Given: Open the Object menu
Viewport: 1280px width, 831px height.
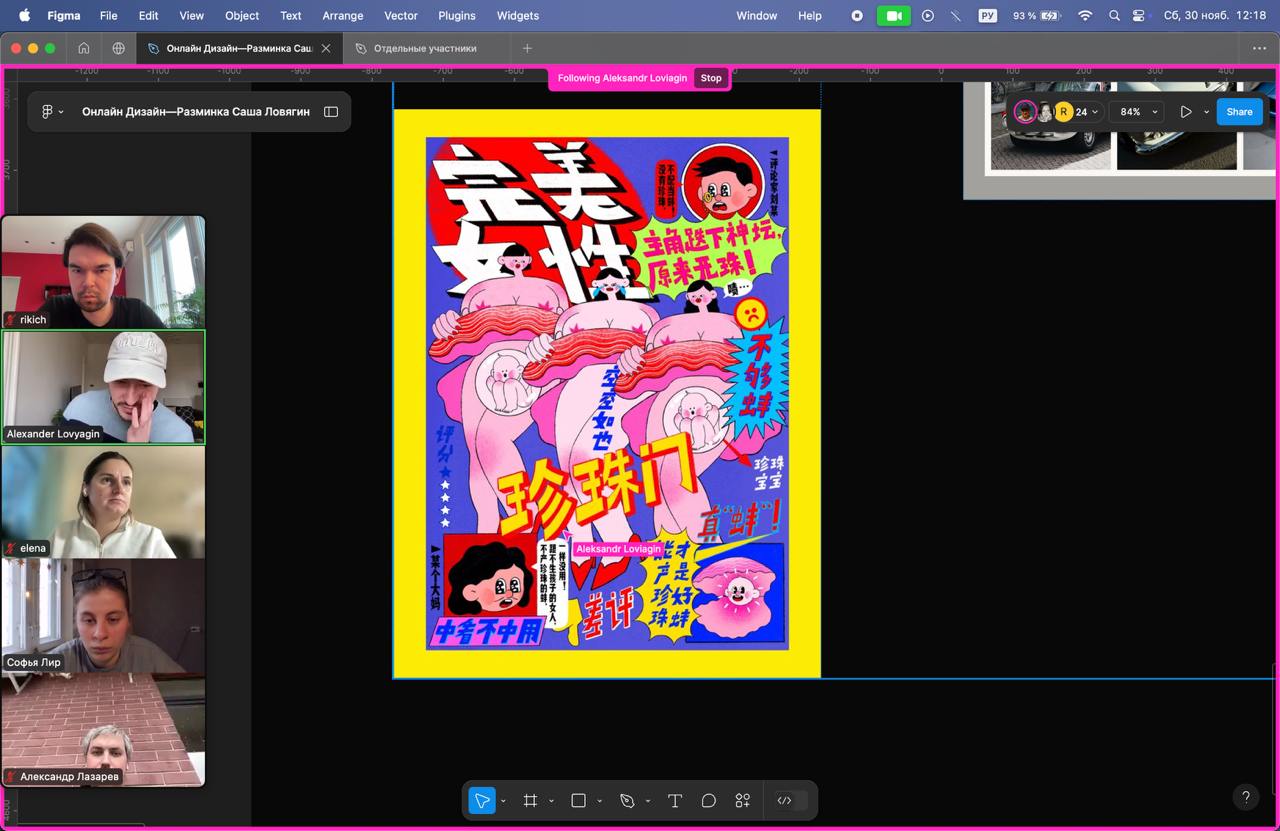Looking at the screenshot, I should (x=242, y=15).
